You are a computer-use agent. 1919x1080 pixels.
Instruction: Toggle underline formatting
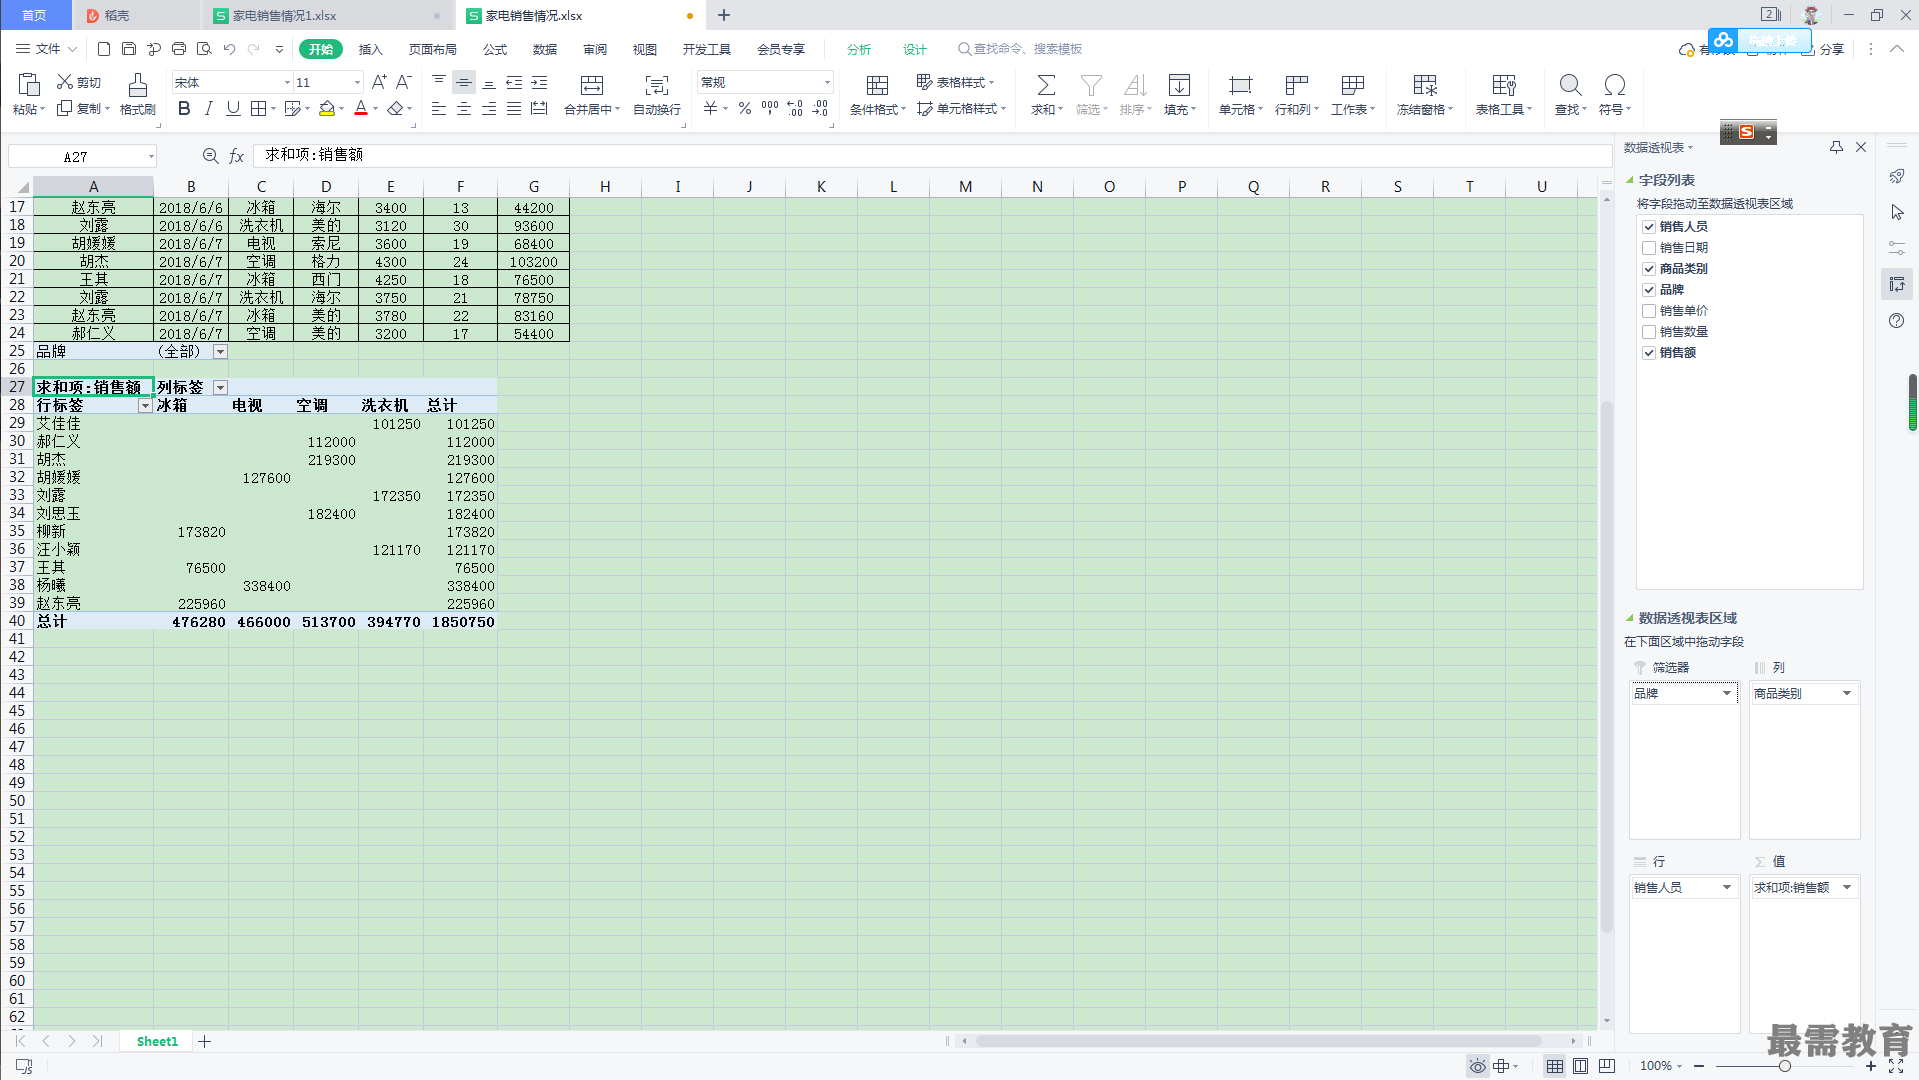[x=233, y=109]
